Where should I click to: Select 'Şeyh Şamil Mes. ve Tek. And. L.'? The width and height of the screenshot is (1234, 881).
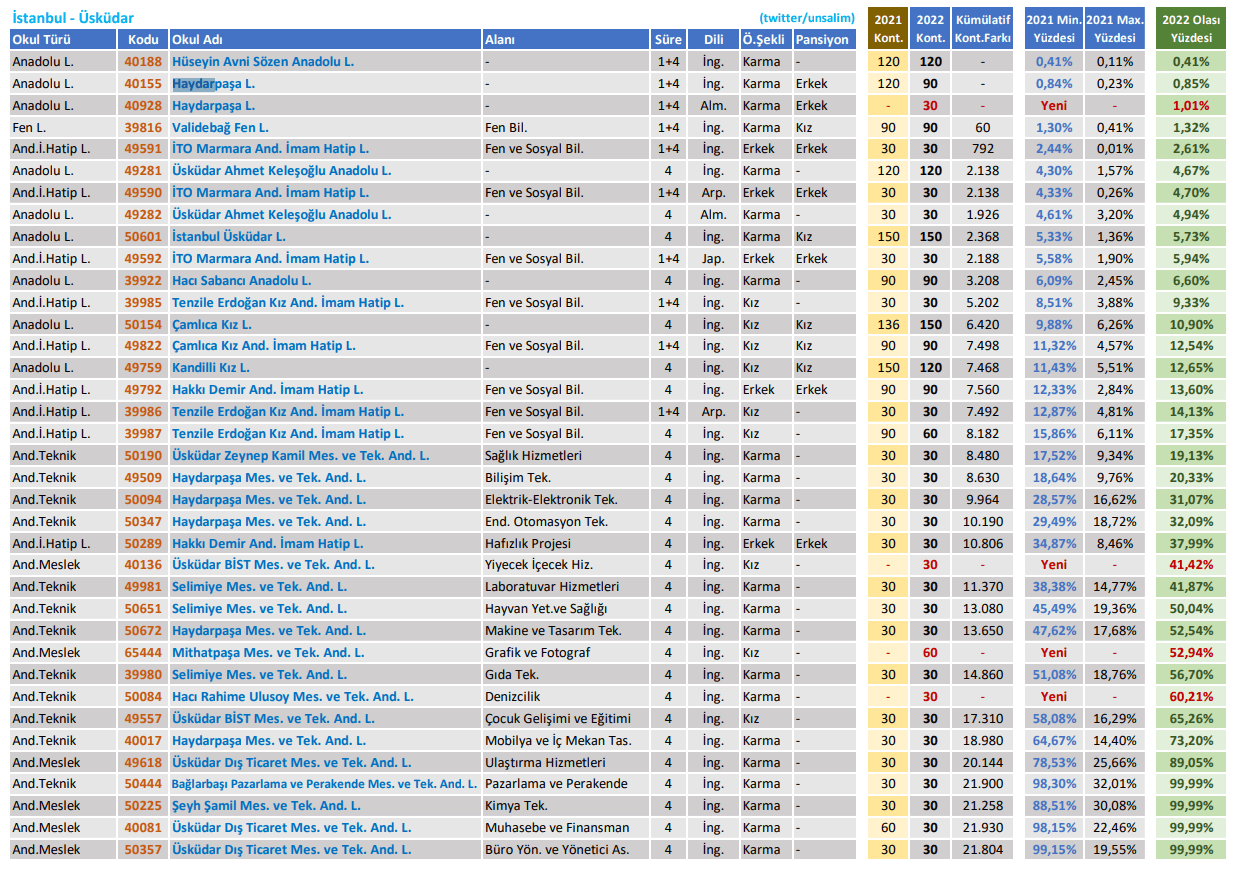tap(267, 806)
